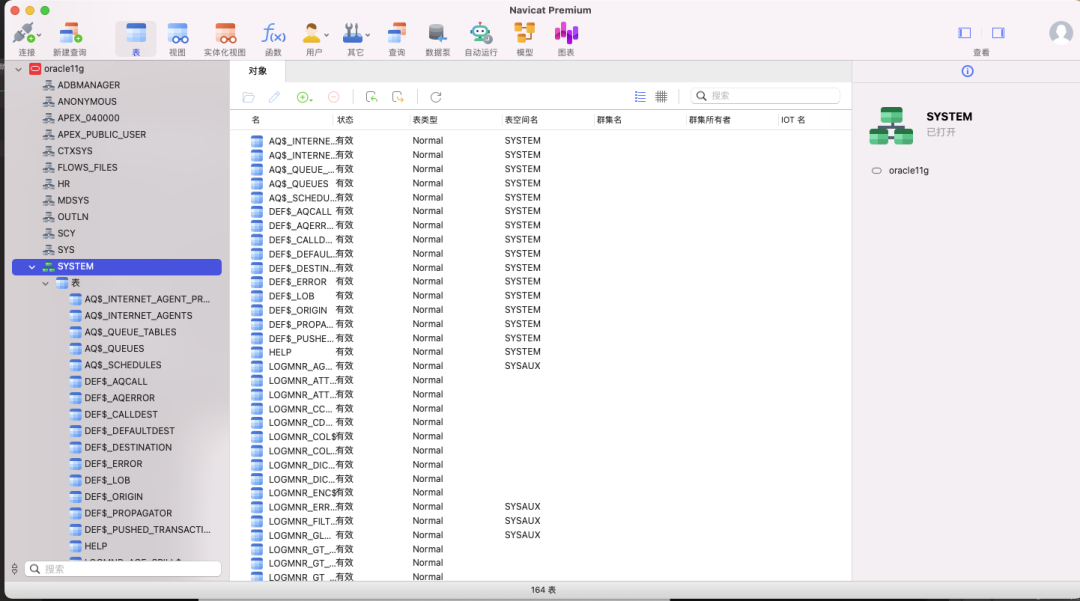Click the green new table icon
Screen dimensions: 1080x601
coord(304,97)
